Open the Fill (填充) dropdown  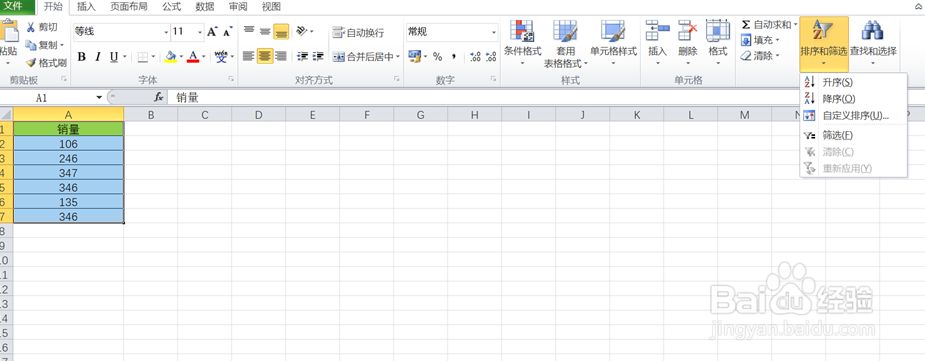[760, 40]
